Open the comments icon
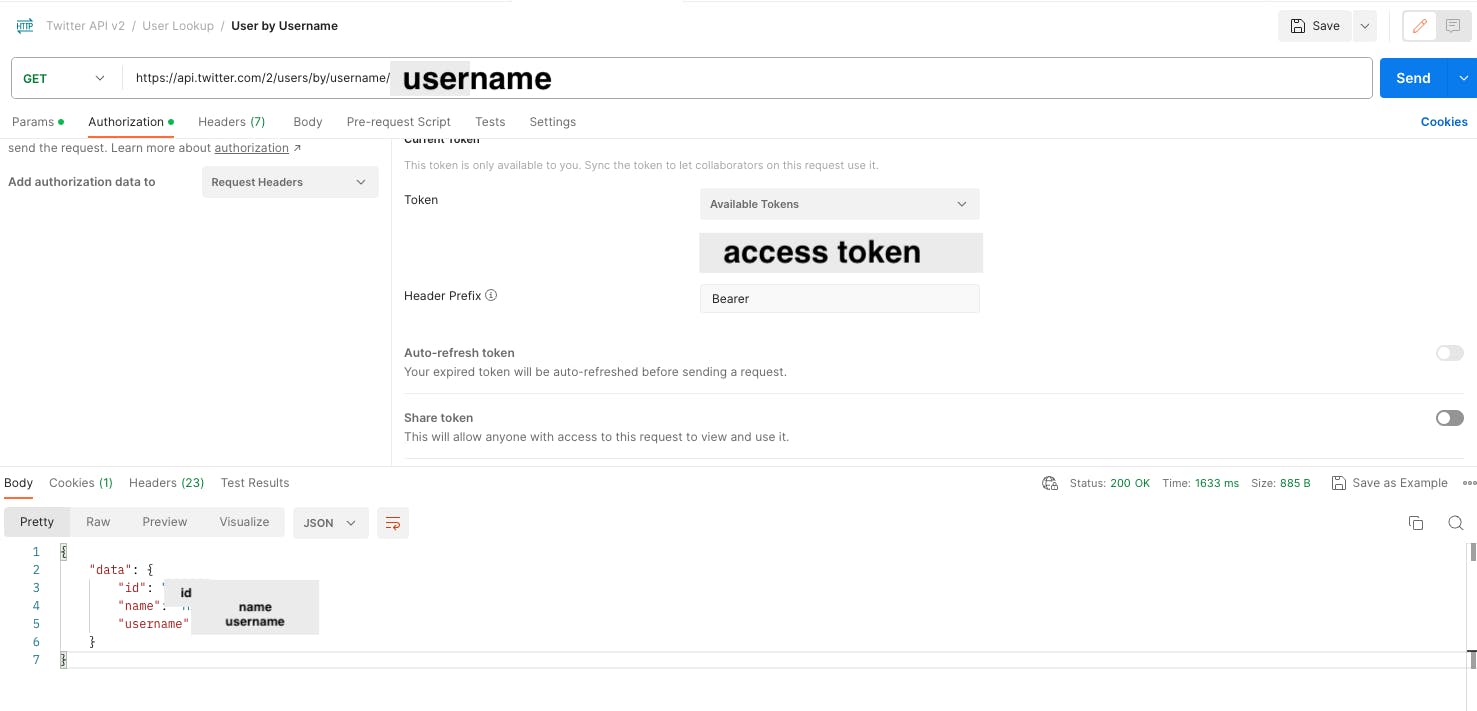The image size is (1477, 711). click(x=1453, y=26)
